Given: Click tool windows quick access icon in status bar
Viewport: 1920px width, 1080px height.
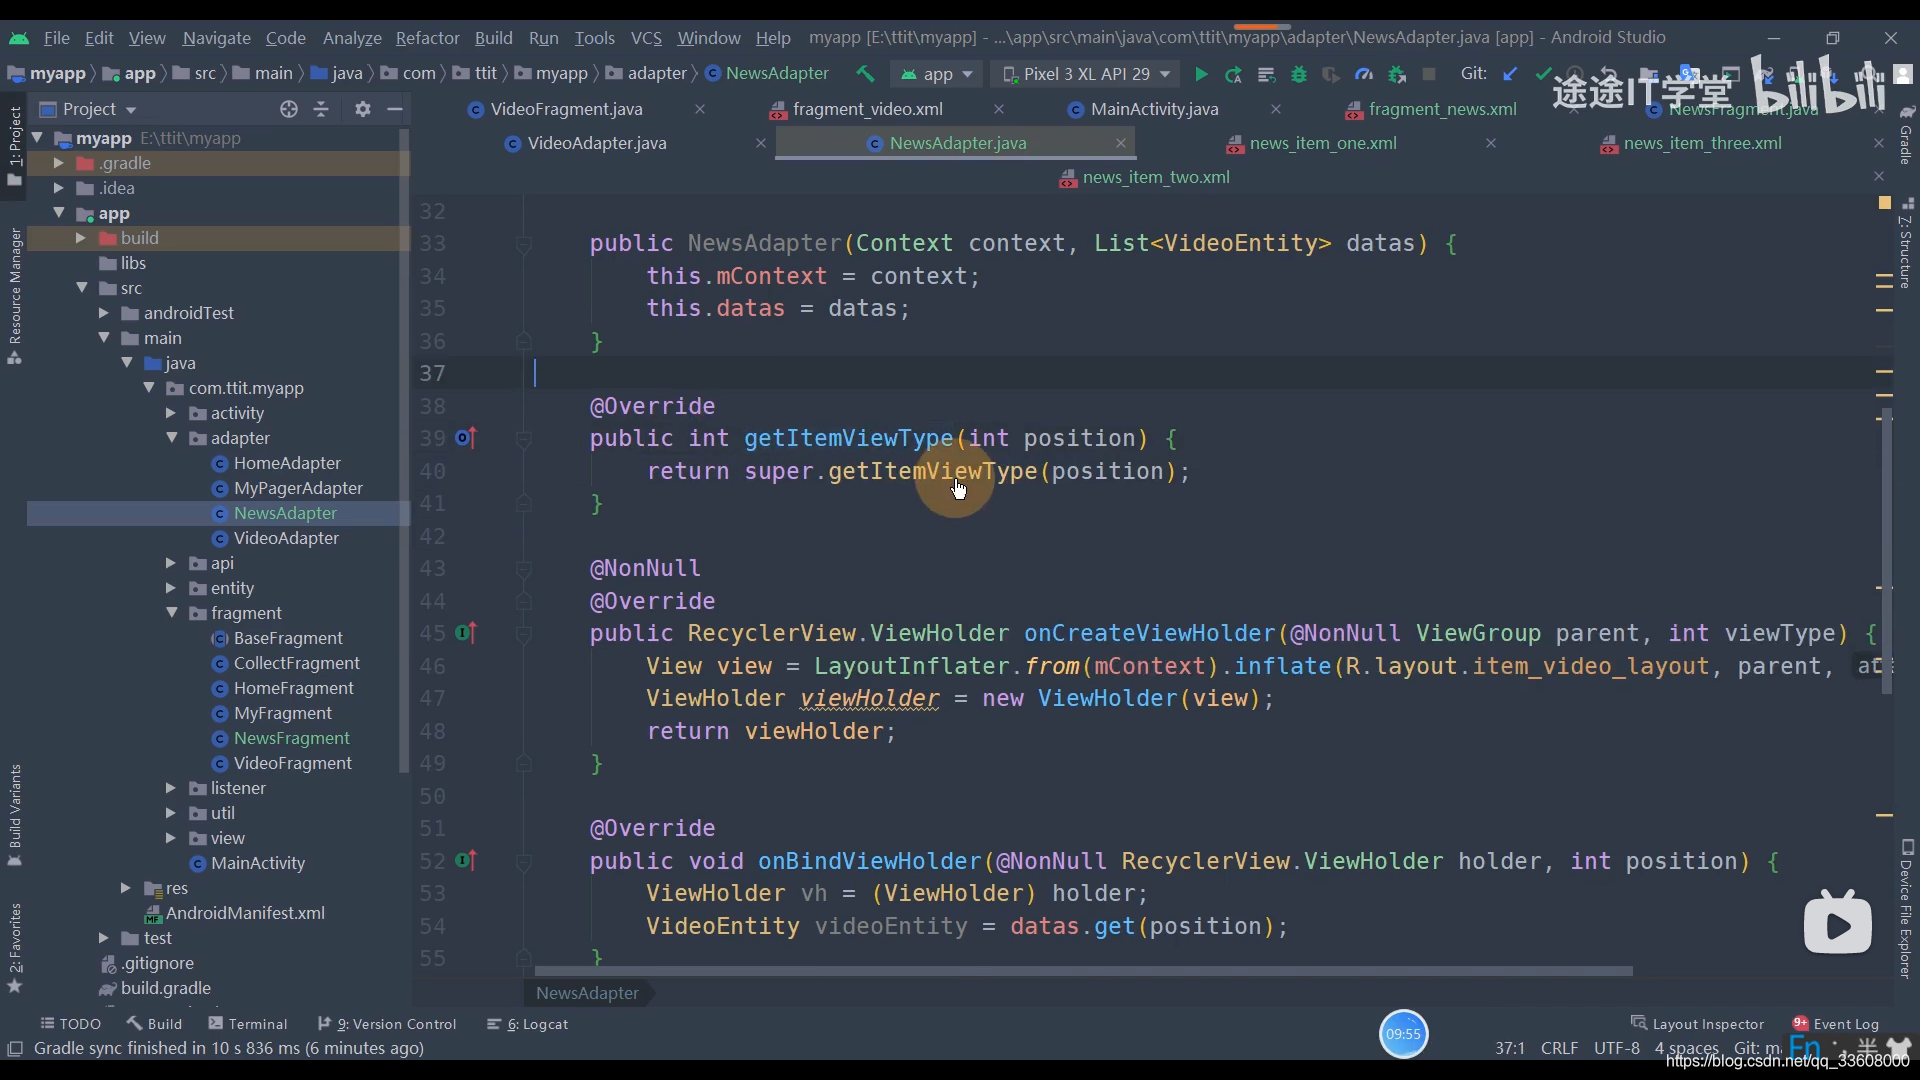Looking at the screenshot, I should click(15, 1048).
